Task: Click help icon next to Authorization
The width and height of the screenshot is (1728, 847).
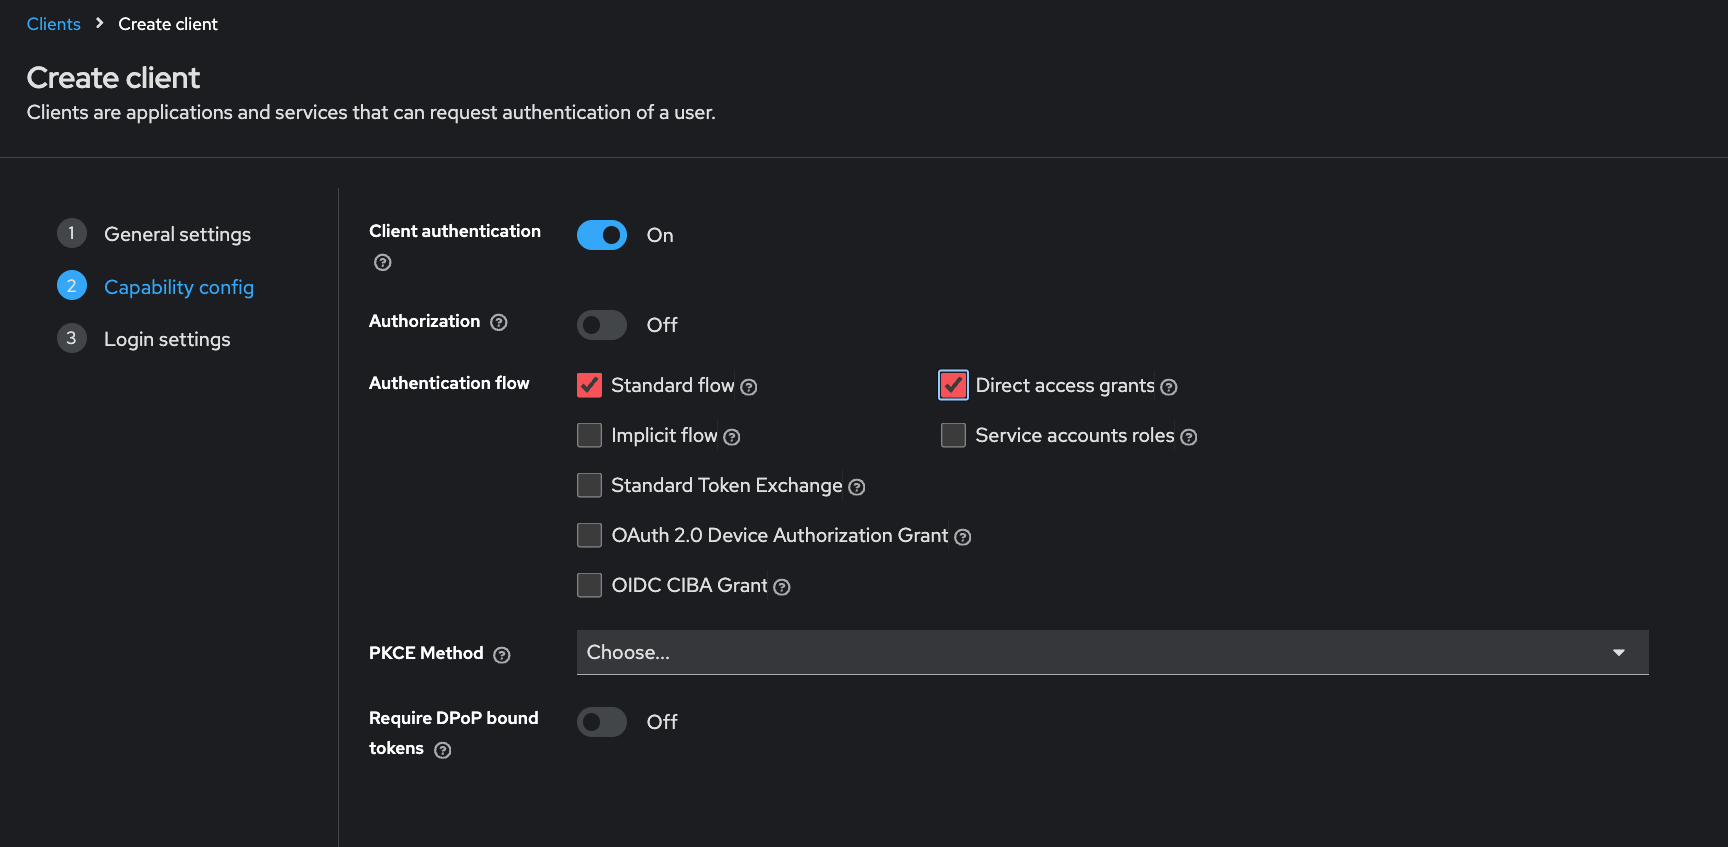Action: point(499,322)
